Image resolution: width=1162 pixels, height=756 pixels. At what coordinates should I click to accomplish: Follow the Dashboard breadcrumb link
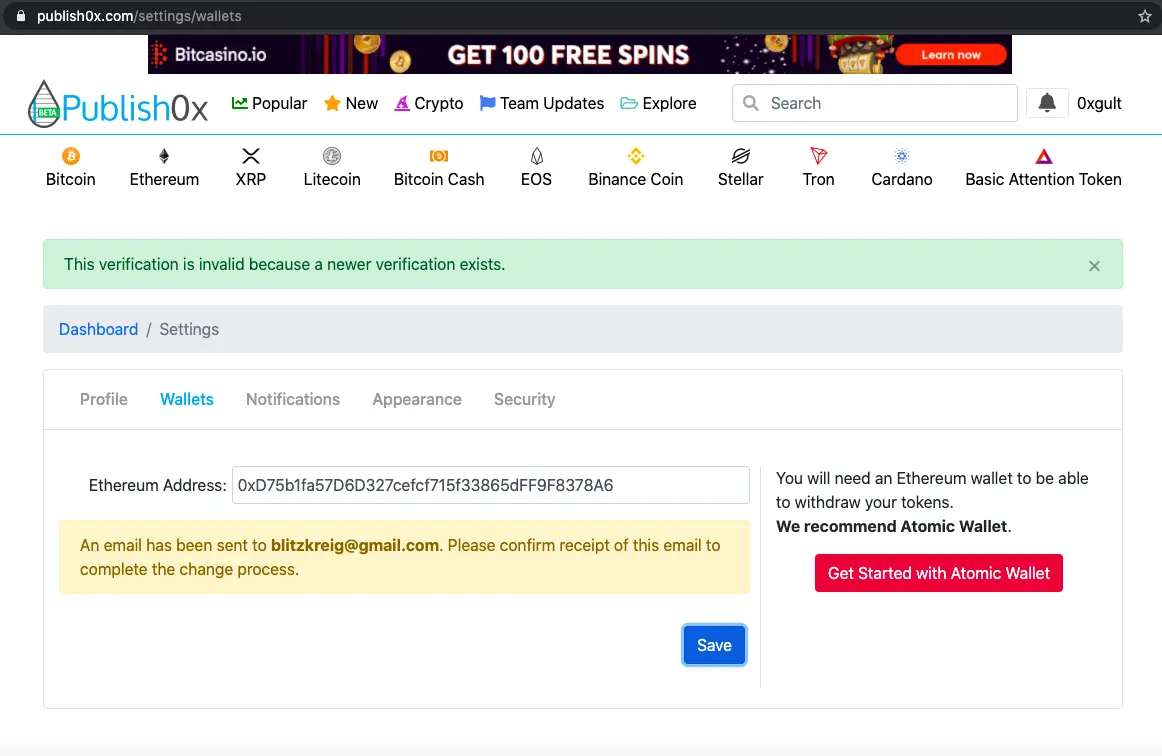pos(98,329)
